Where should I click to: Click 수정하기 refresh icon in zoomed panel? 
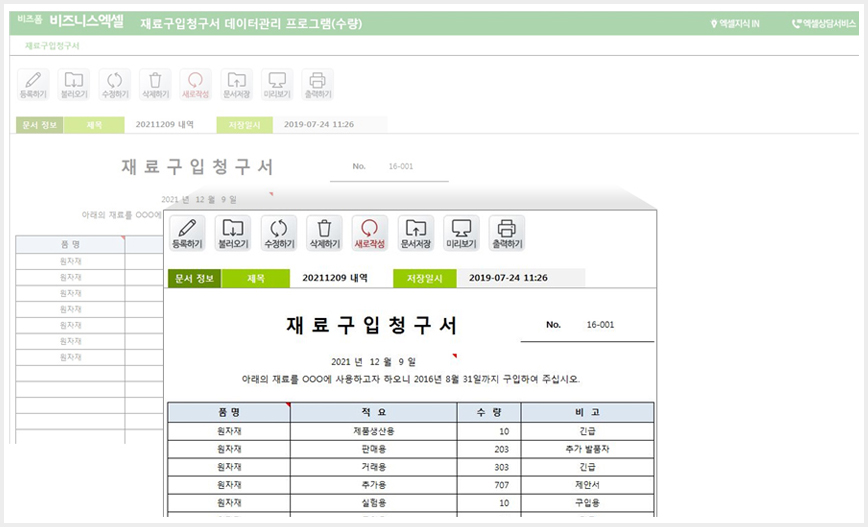278,233
